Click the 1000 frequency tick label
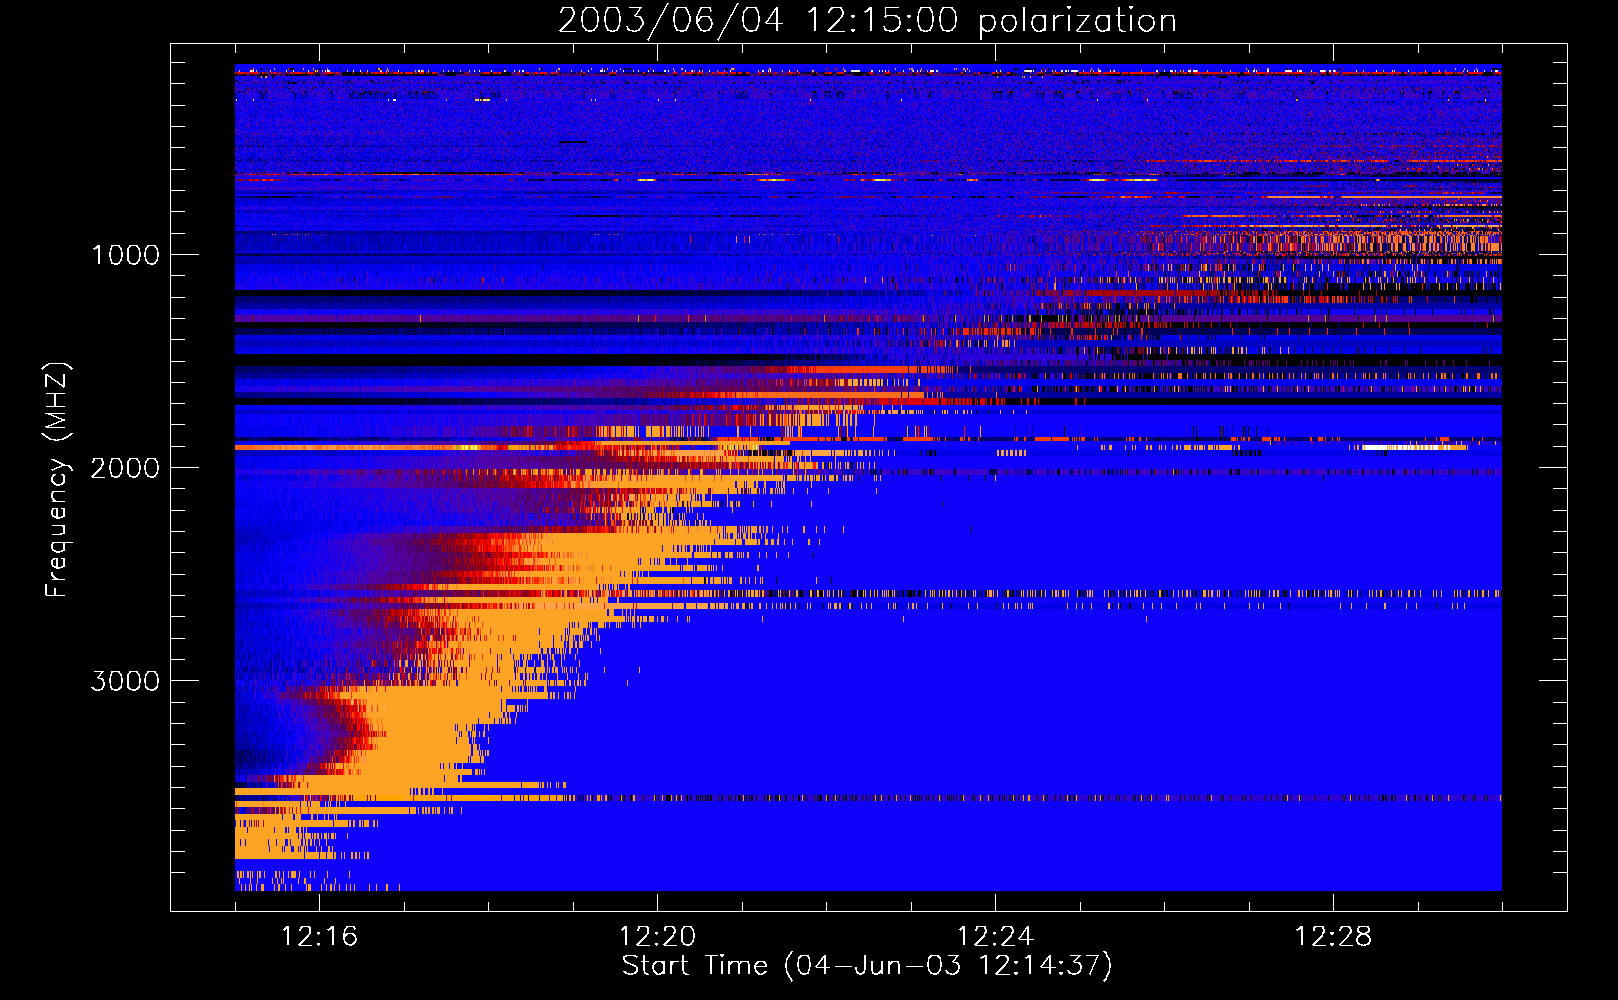Viewport: 1618px width, 1000px height. click(x=125, y=255)
